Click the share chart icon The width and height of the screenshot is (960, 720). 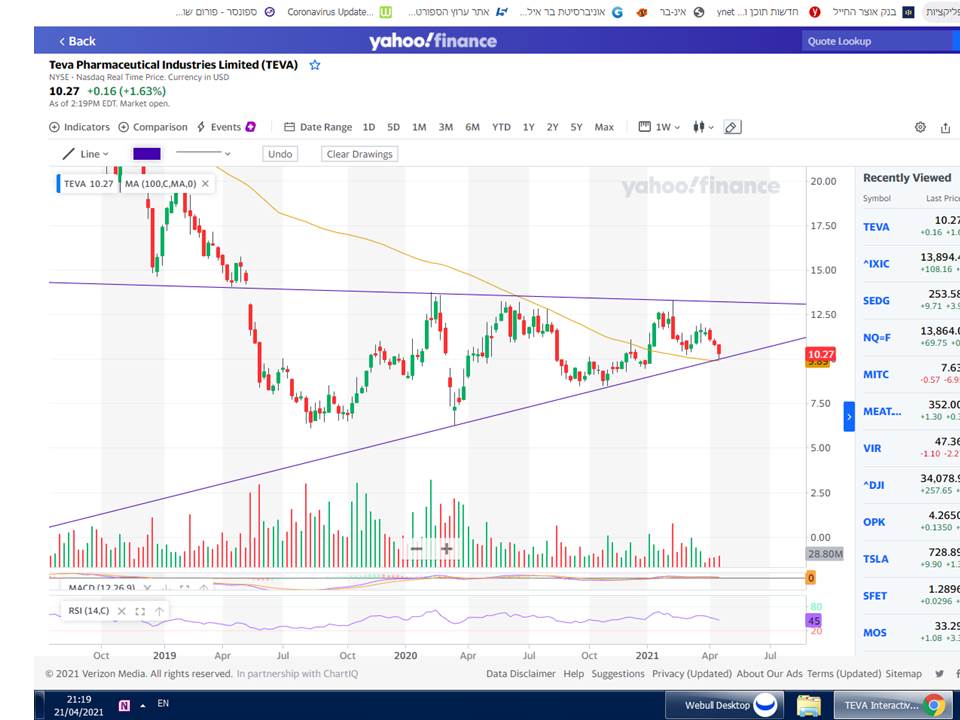click(945, 127)
